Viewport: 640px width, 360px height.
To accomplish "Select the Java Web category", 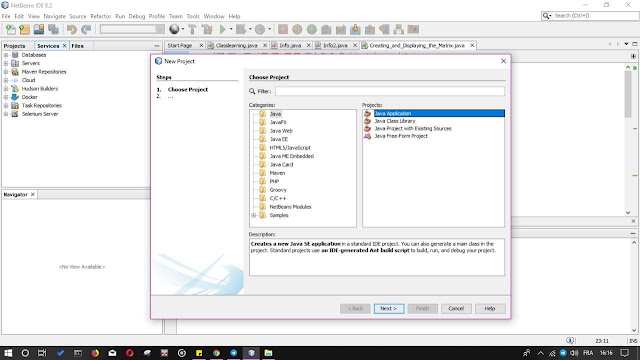I will [281, 131].
